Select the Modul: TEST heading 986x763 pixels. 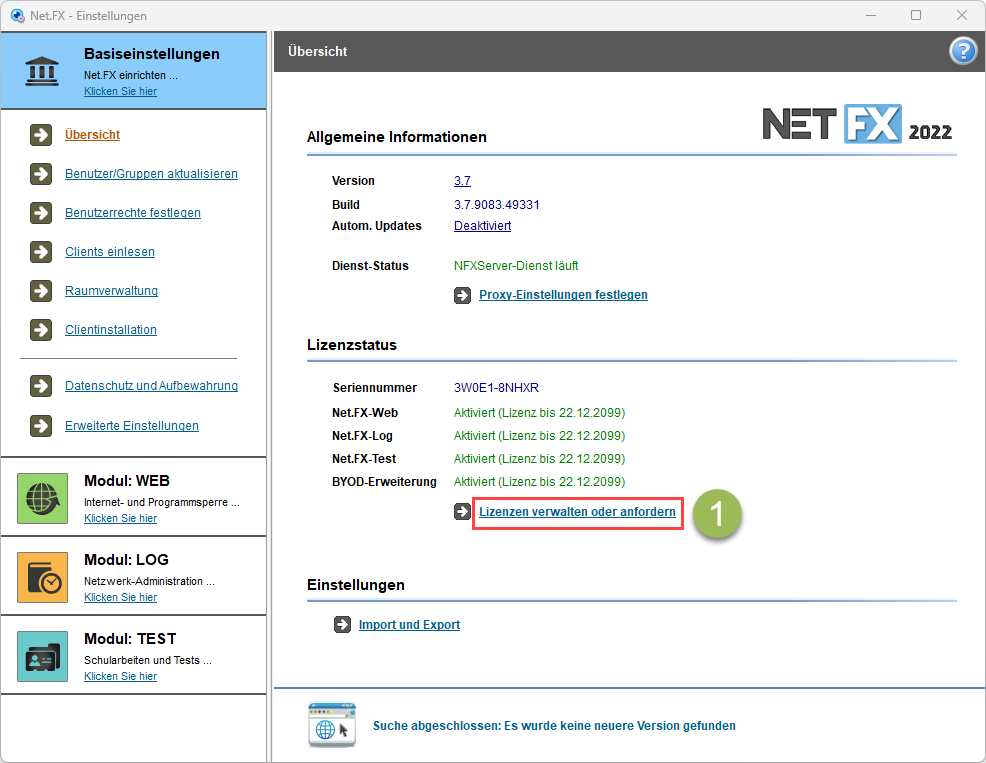(x=130, y=638)
